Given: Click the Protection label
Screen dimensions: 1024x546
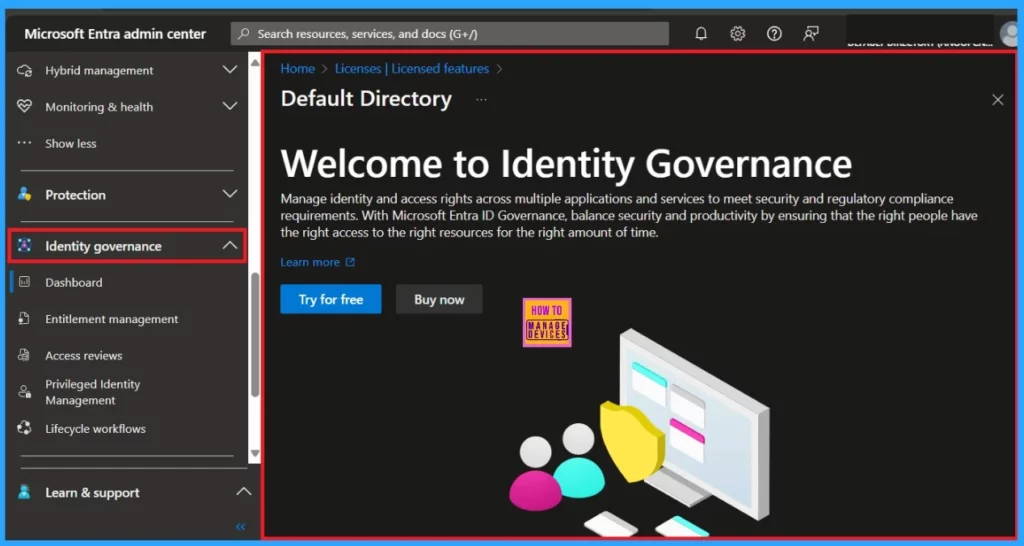Looking at the screenshot, I should click(75, 195).
